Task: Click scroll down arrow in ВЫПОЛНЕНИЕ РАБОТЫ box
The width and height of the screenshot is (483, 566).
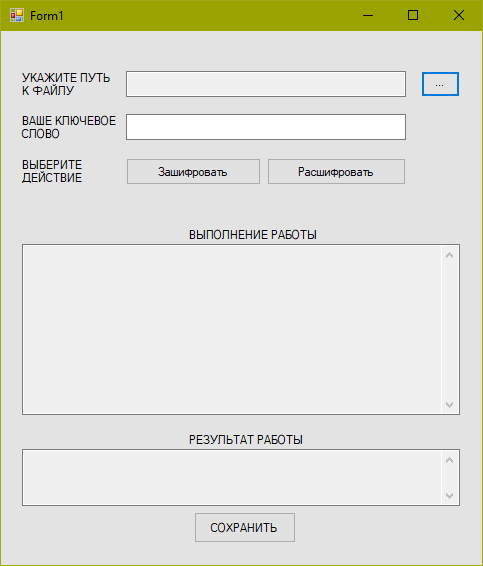Action: tap(449, 405)
